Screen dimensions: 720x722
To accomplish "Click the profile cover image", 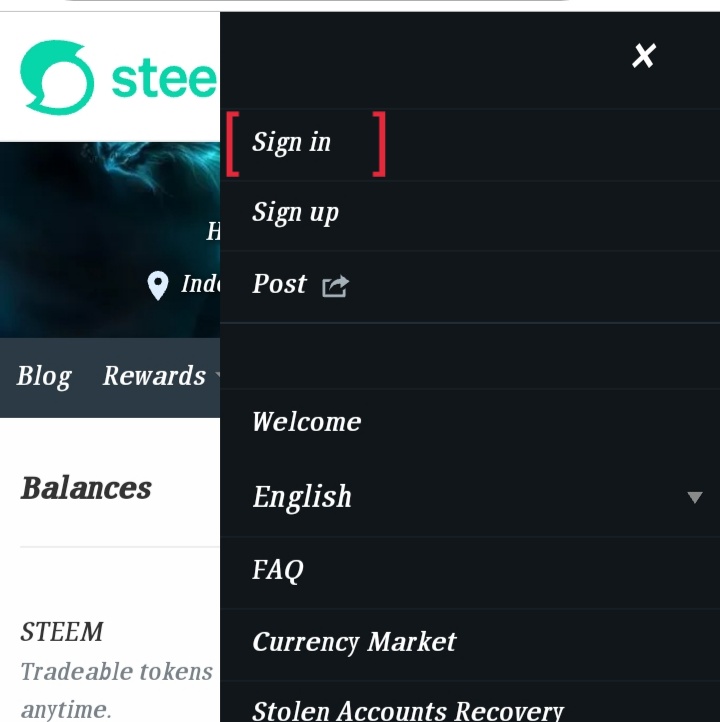I will (x=110, y=239).
